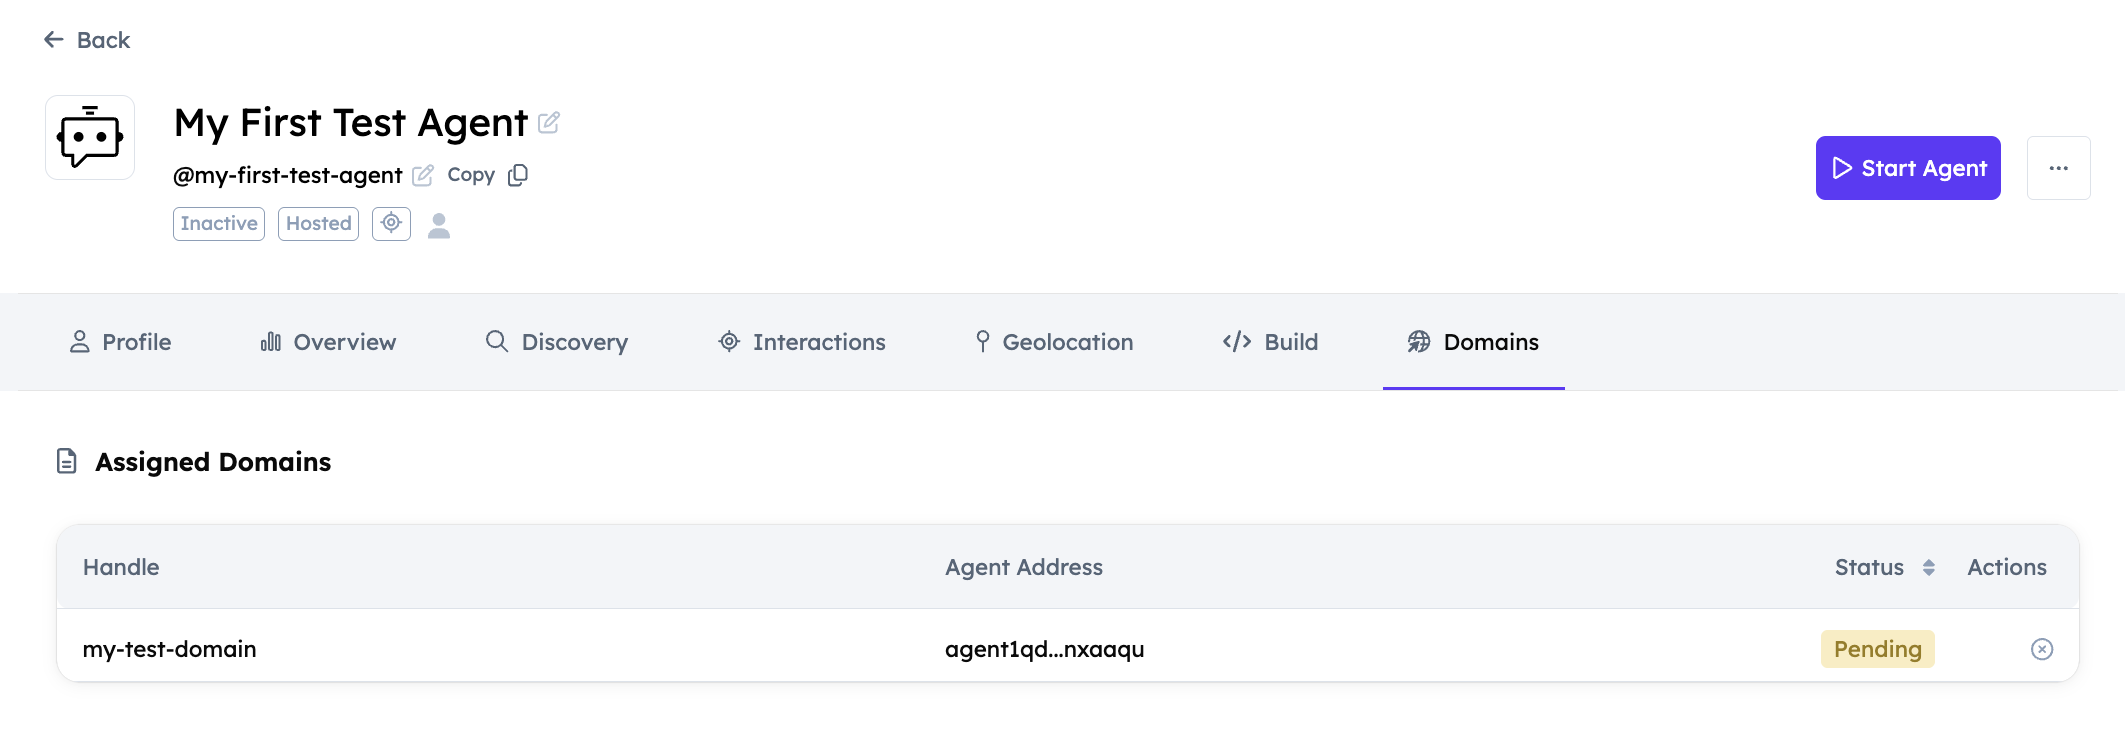Select the Interactions tab

click(x=802, y=342)
